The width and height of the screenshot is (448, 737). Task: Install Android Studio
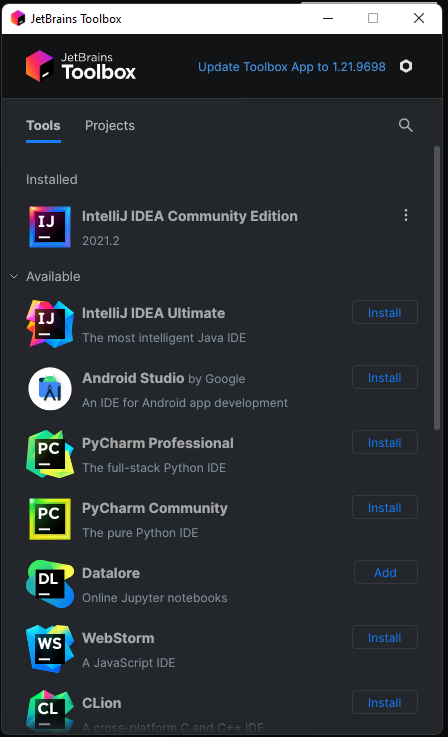[x=385, y=377]
